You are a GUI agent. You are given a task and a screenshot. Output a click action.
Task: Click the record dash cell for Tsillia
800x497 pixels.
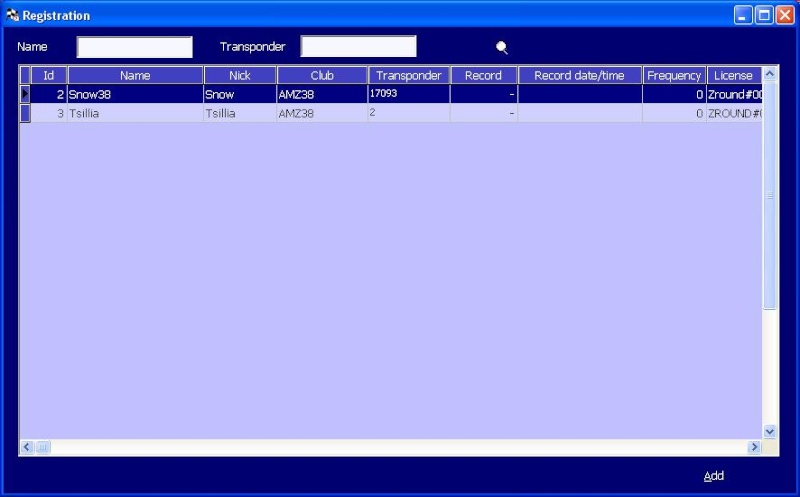(484, 113)
